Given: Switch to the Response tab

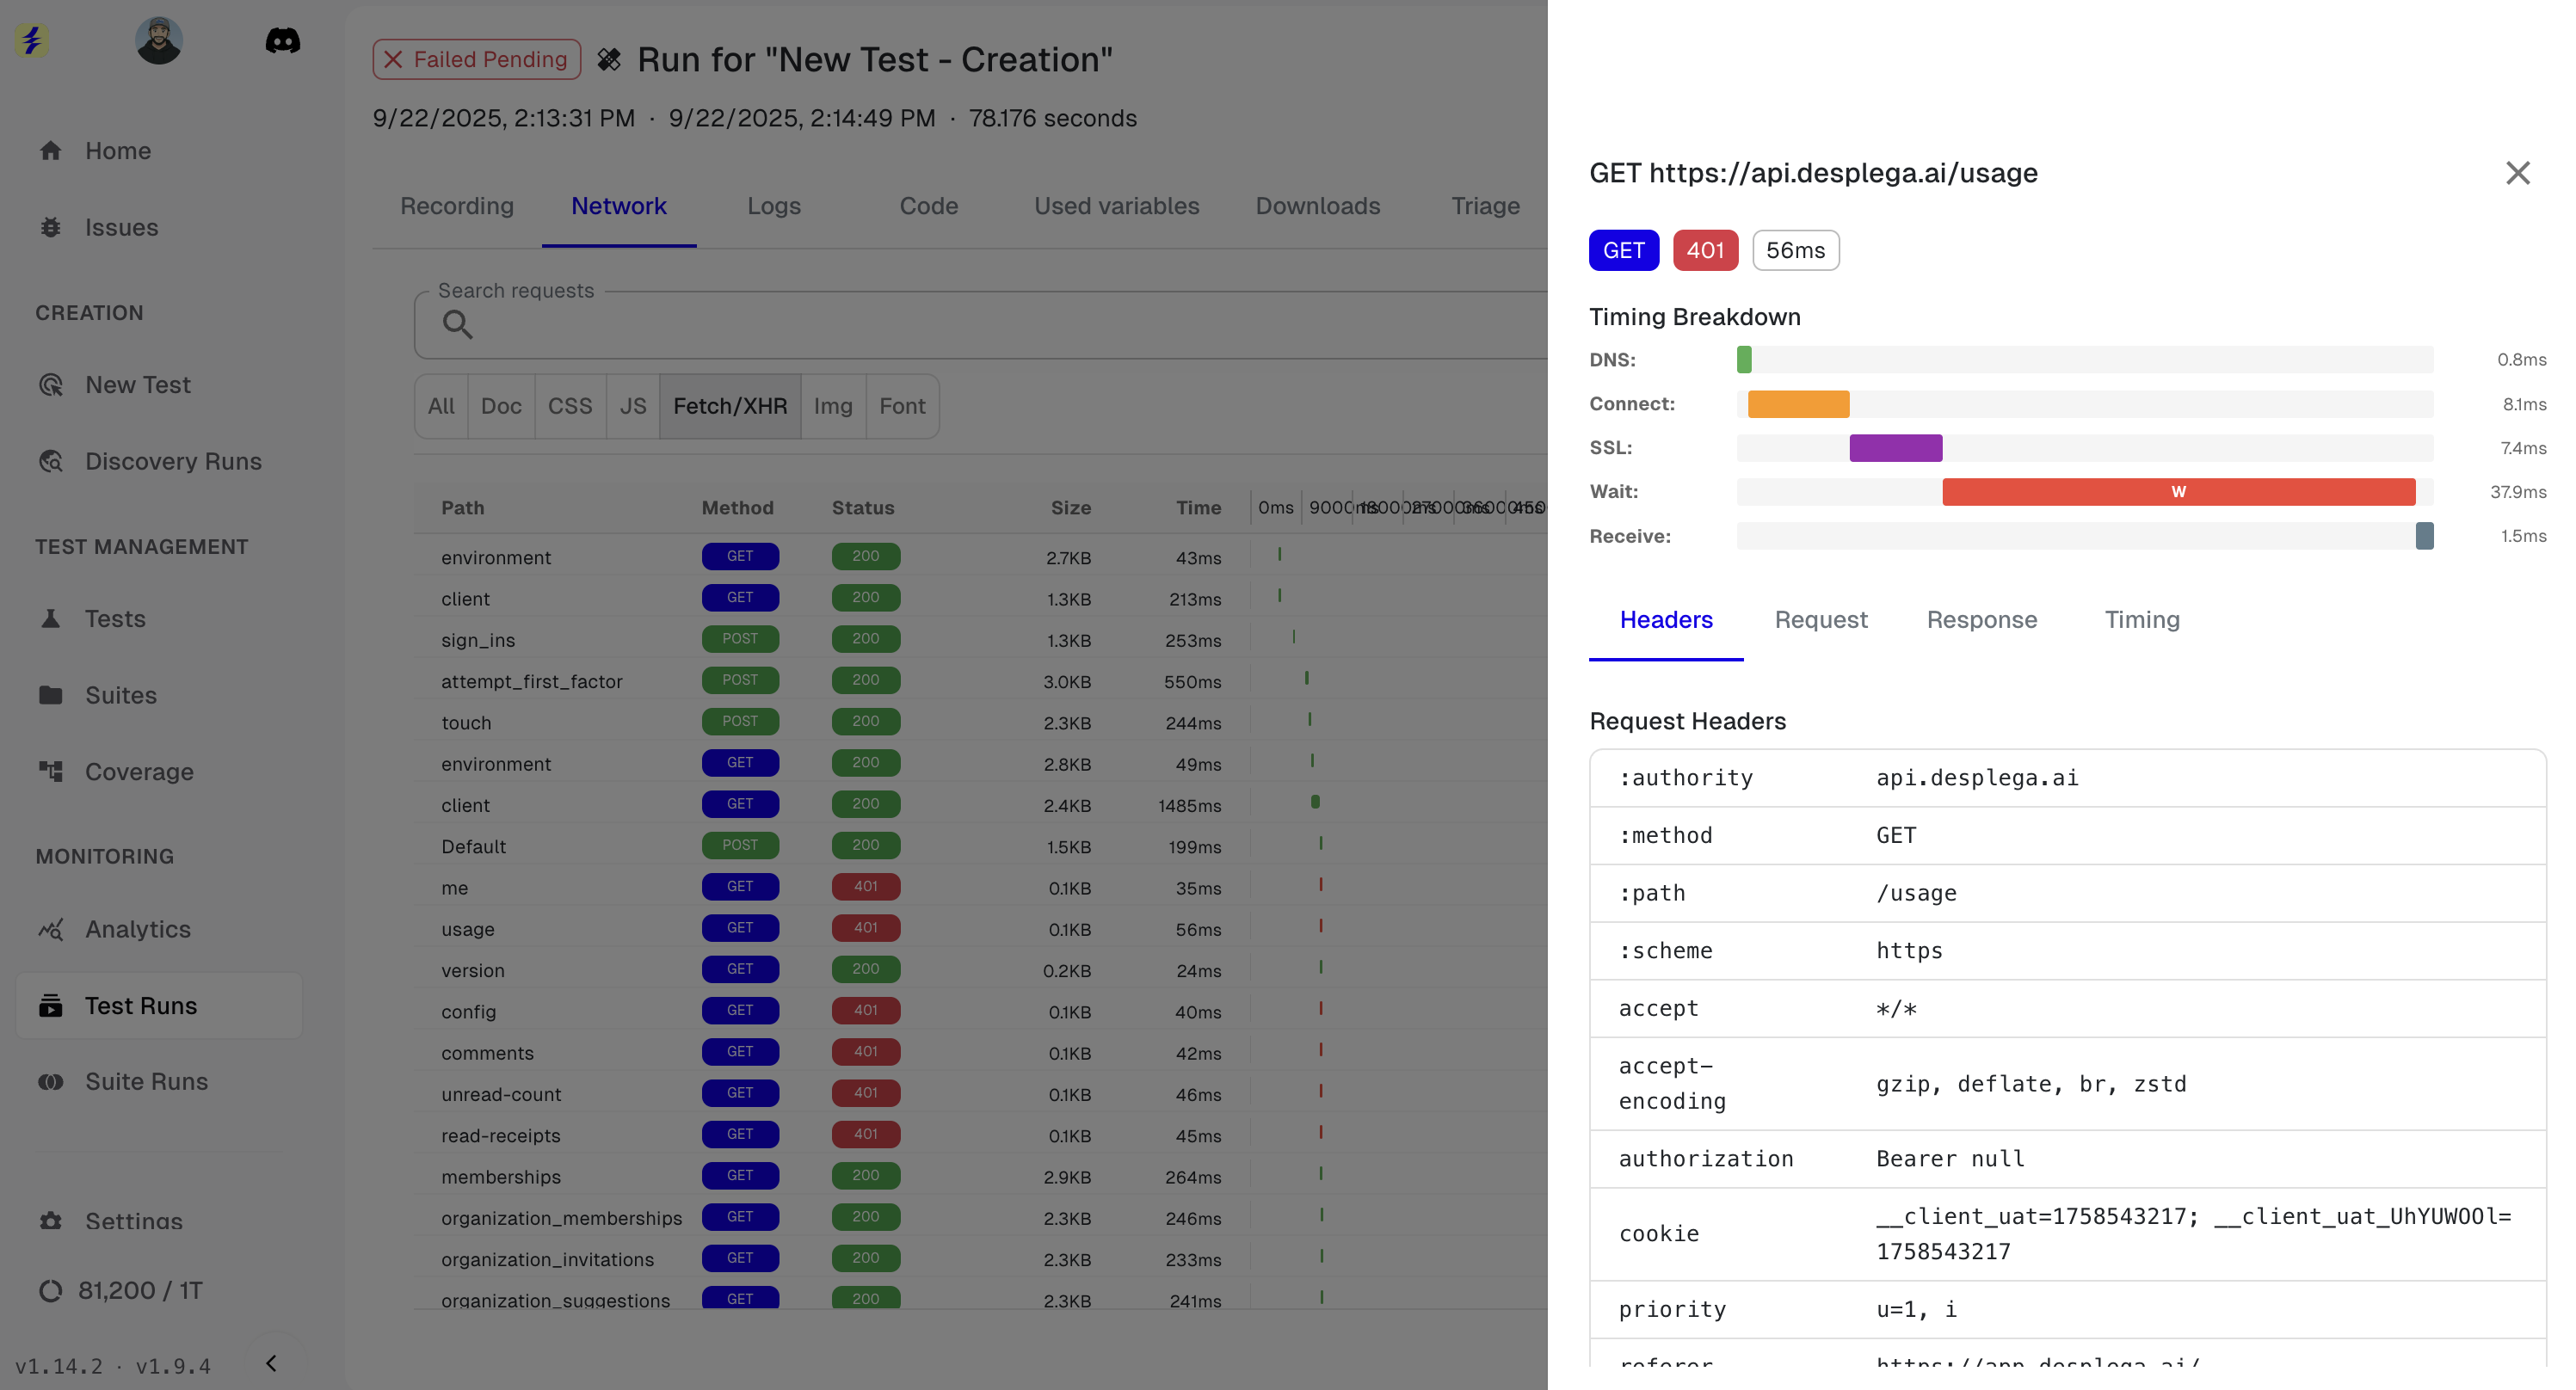Looking at the screenshot, I should tap(1981, 620).
